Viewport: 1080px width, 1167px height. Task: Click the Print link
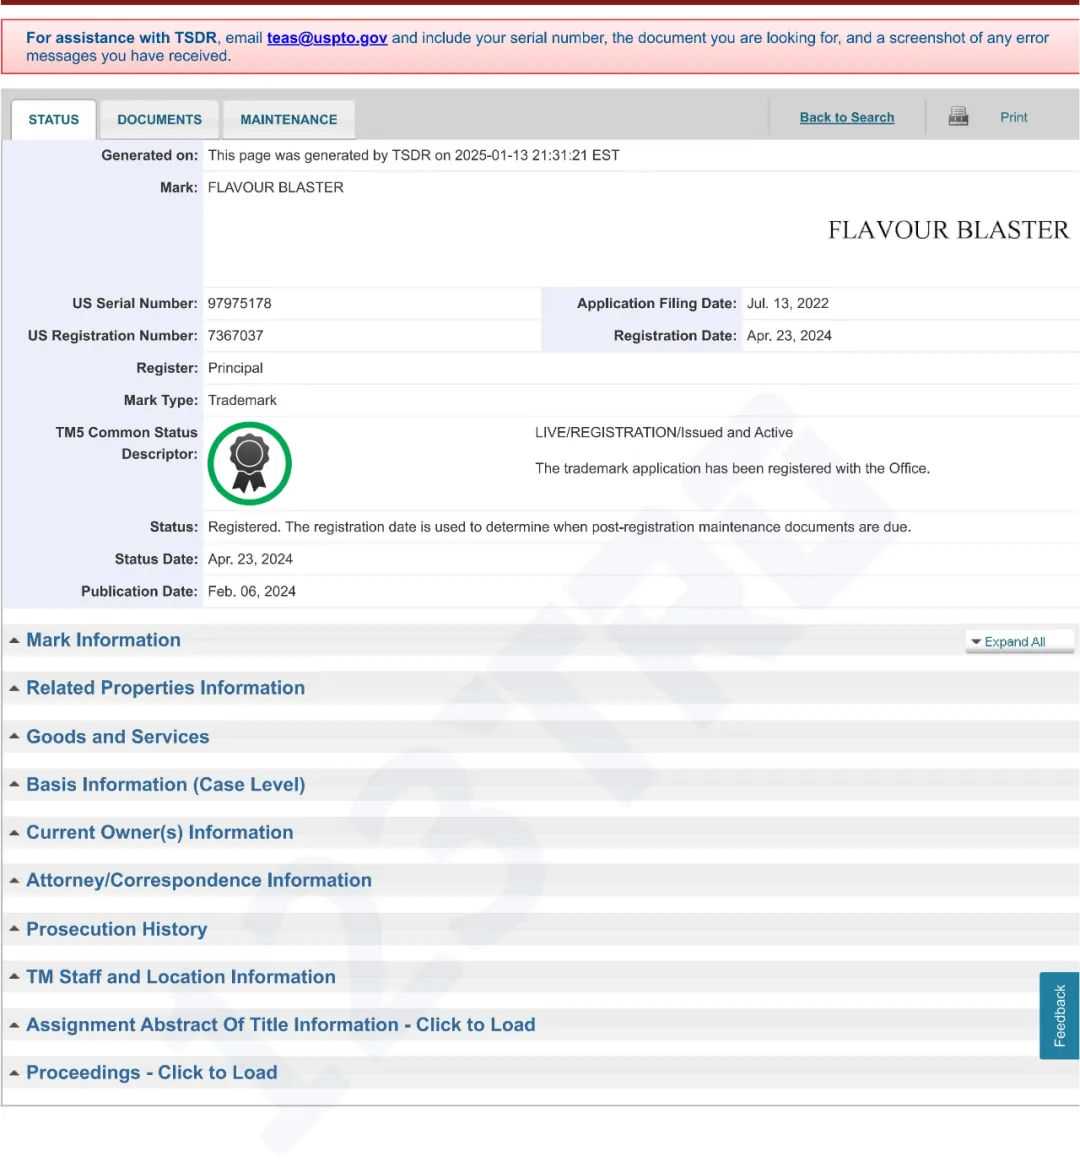[1014, 118]
